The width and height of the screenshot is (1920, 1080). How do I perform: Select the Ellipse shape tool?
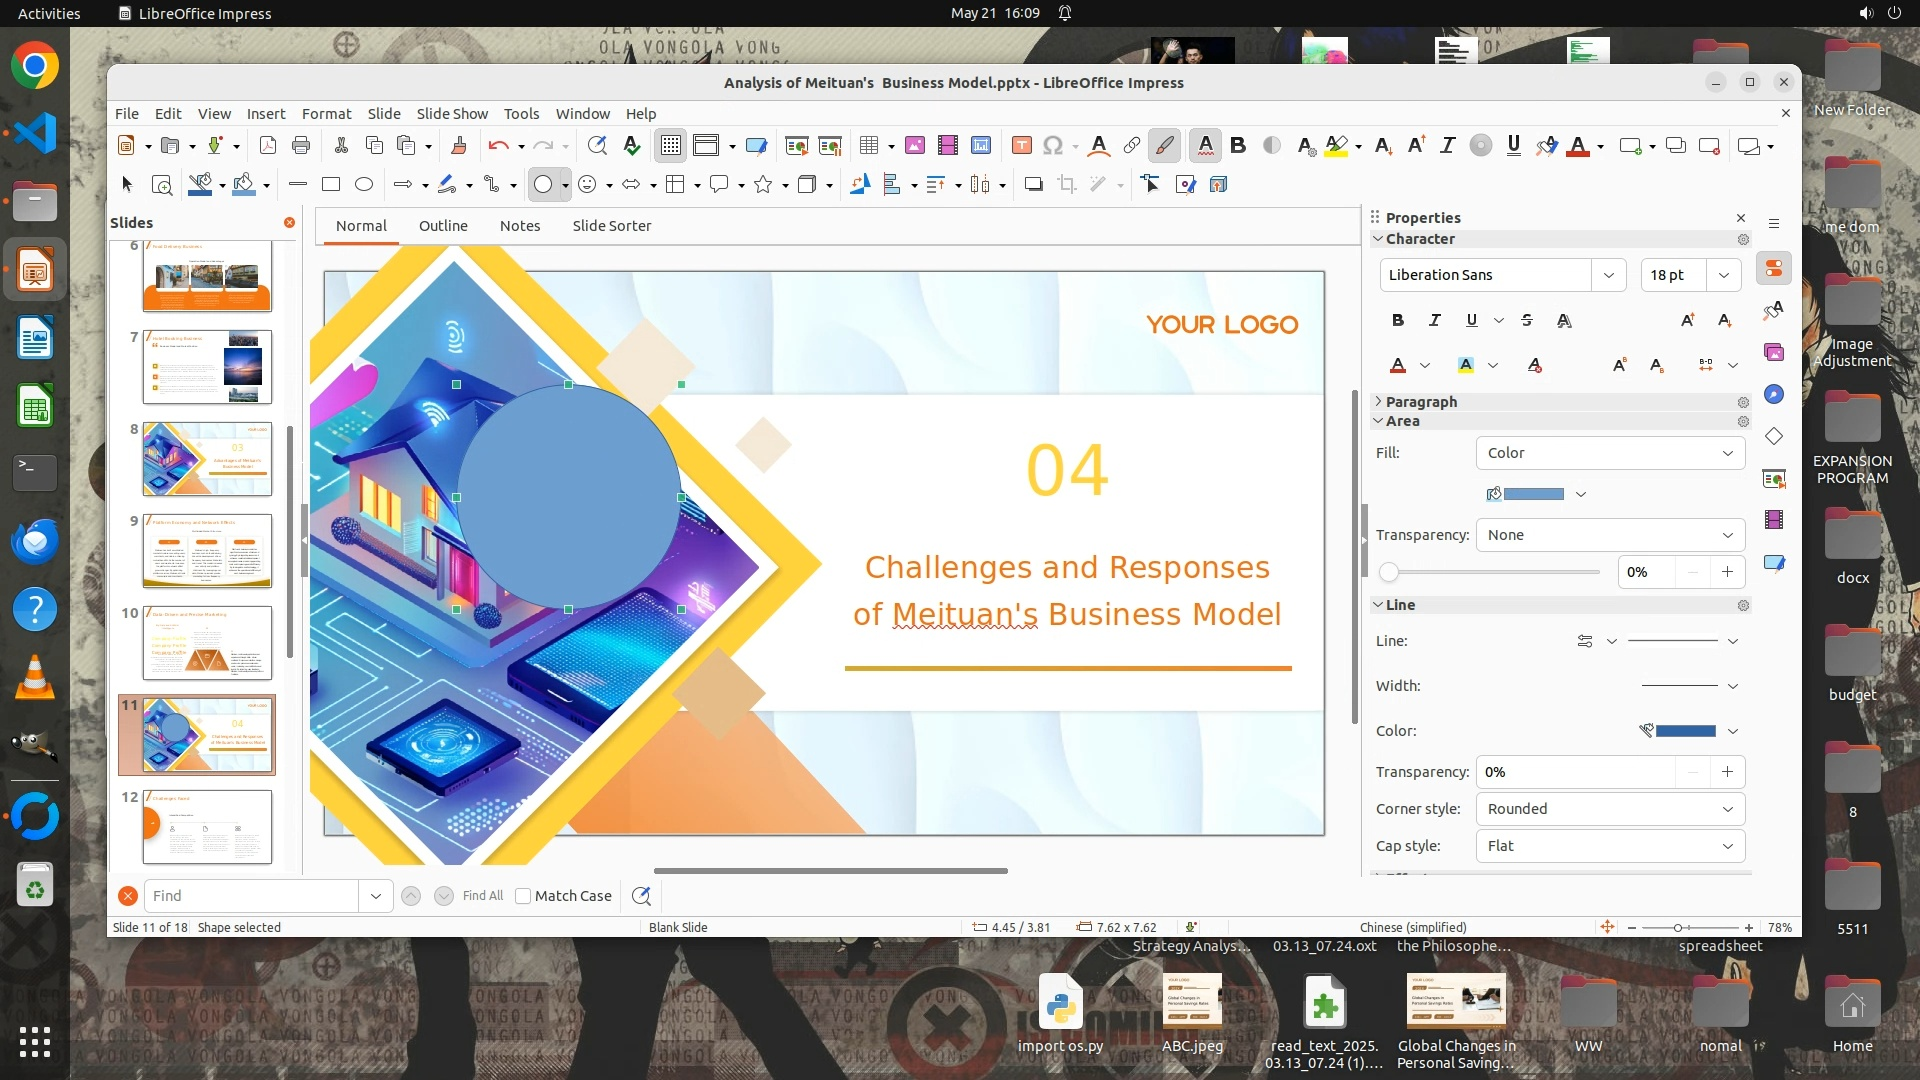364,184
